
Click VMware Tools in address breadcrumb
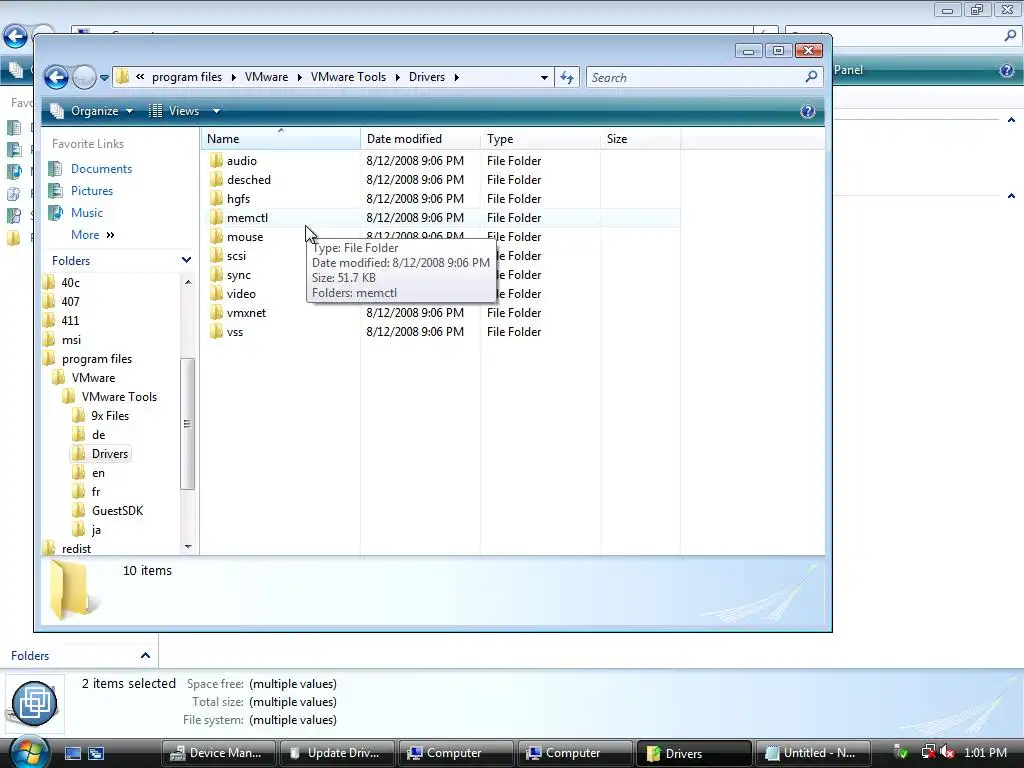pyautogui.click(x=348, y=77)
